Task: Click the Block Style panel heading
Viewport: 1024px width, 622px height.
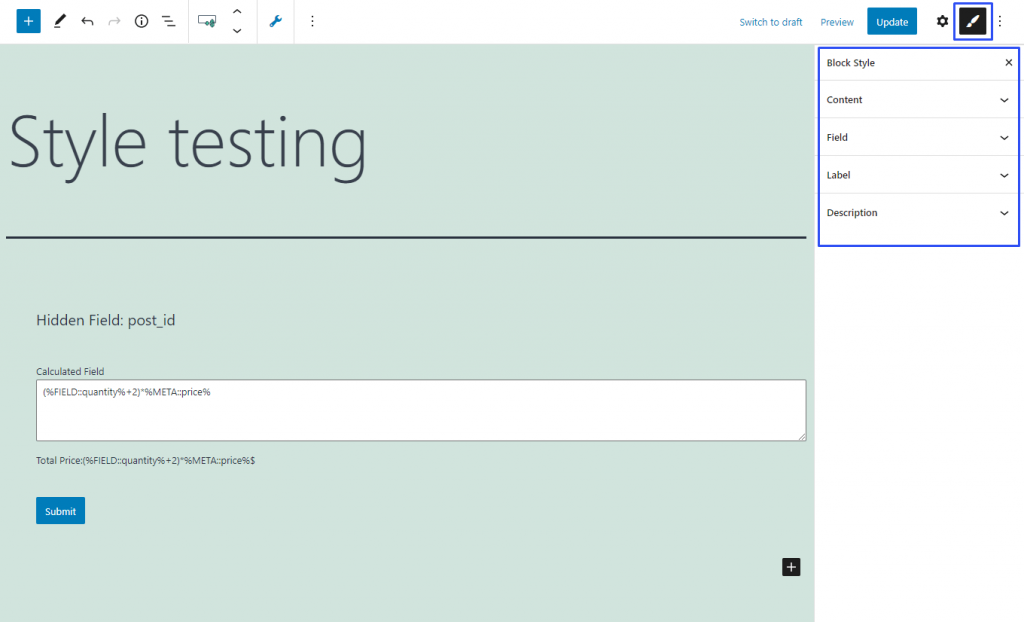Action: [x=850, y=63]
